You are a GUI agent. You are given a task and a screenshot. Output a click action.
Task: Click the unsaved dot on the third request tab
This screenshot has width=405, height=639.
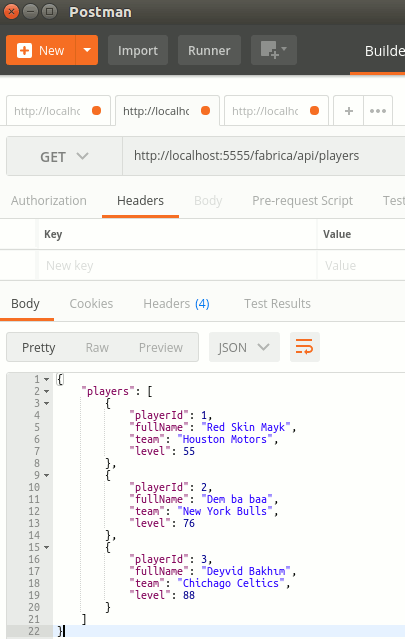pos(315,110)
